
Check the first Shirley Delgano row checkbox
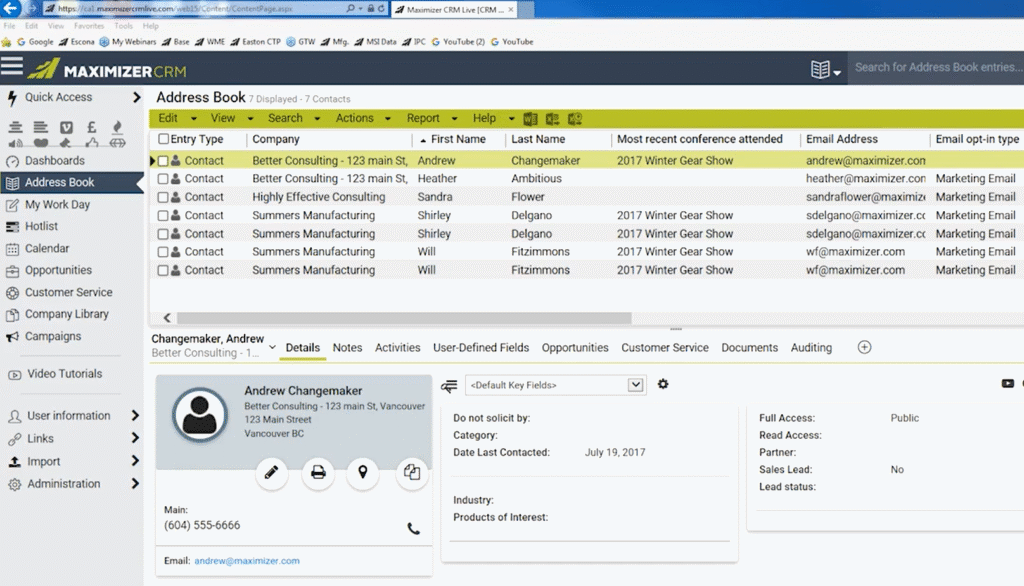point(163,216)
